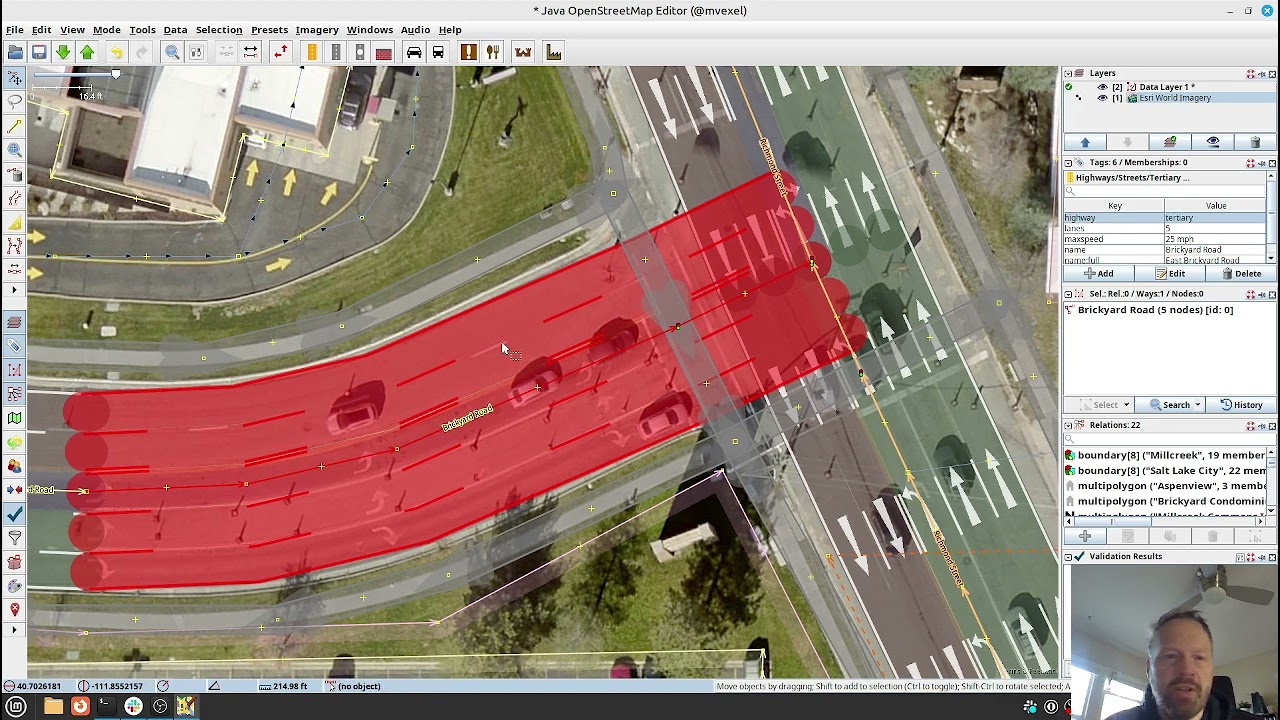Collapse the Selection panel
Screen dimensions: 1280x720
1068,294
